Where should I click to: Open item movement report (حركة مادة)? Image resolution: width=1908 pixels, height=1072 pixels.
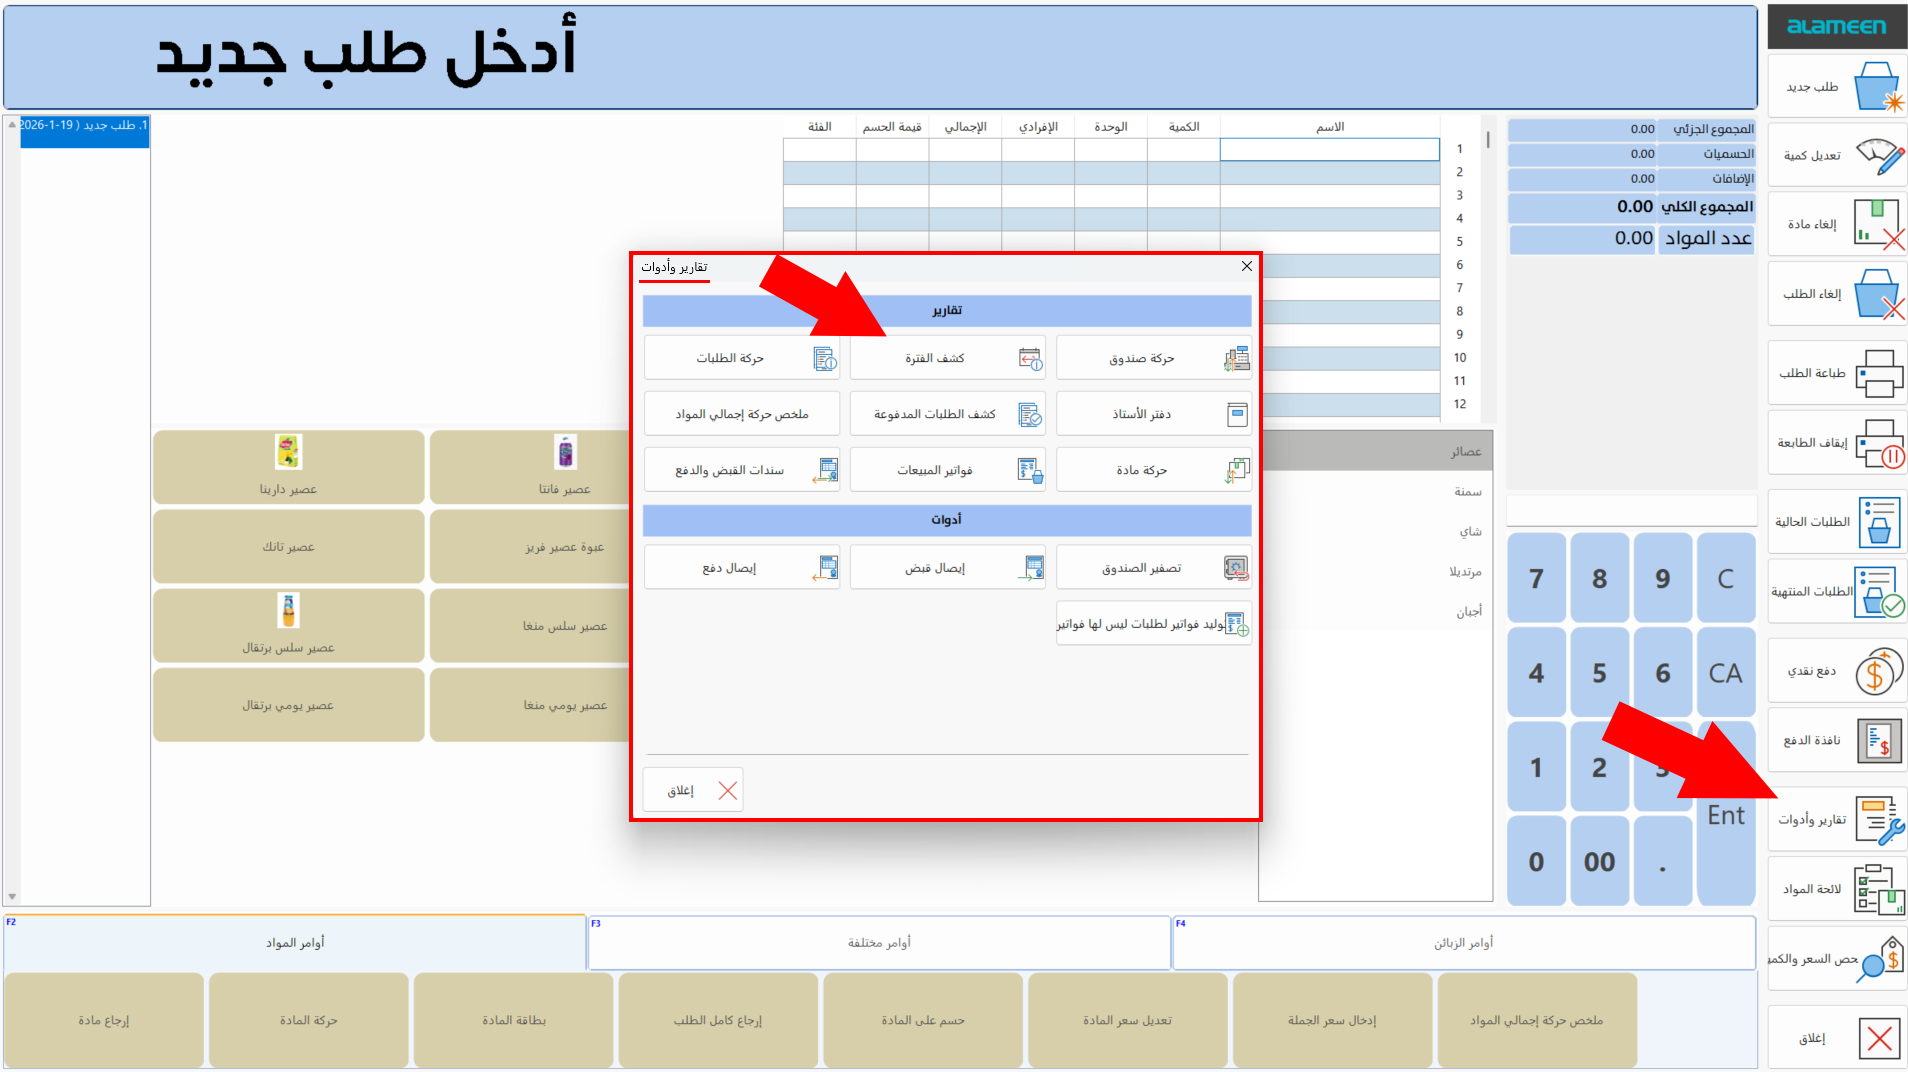click(1154, 470)
